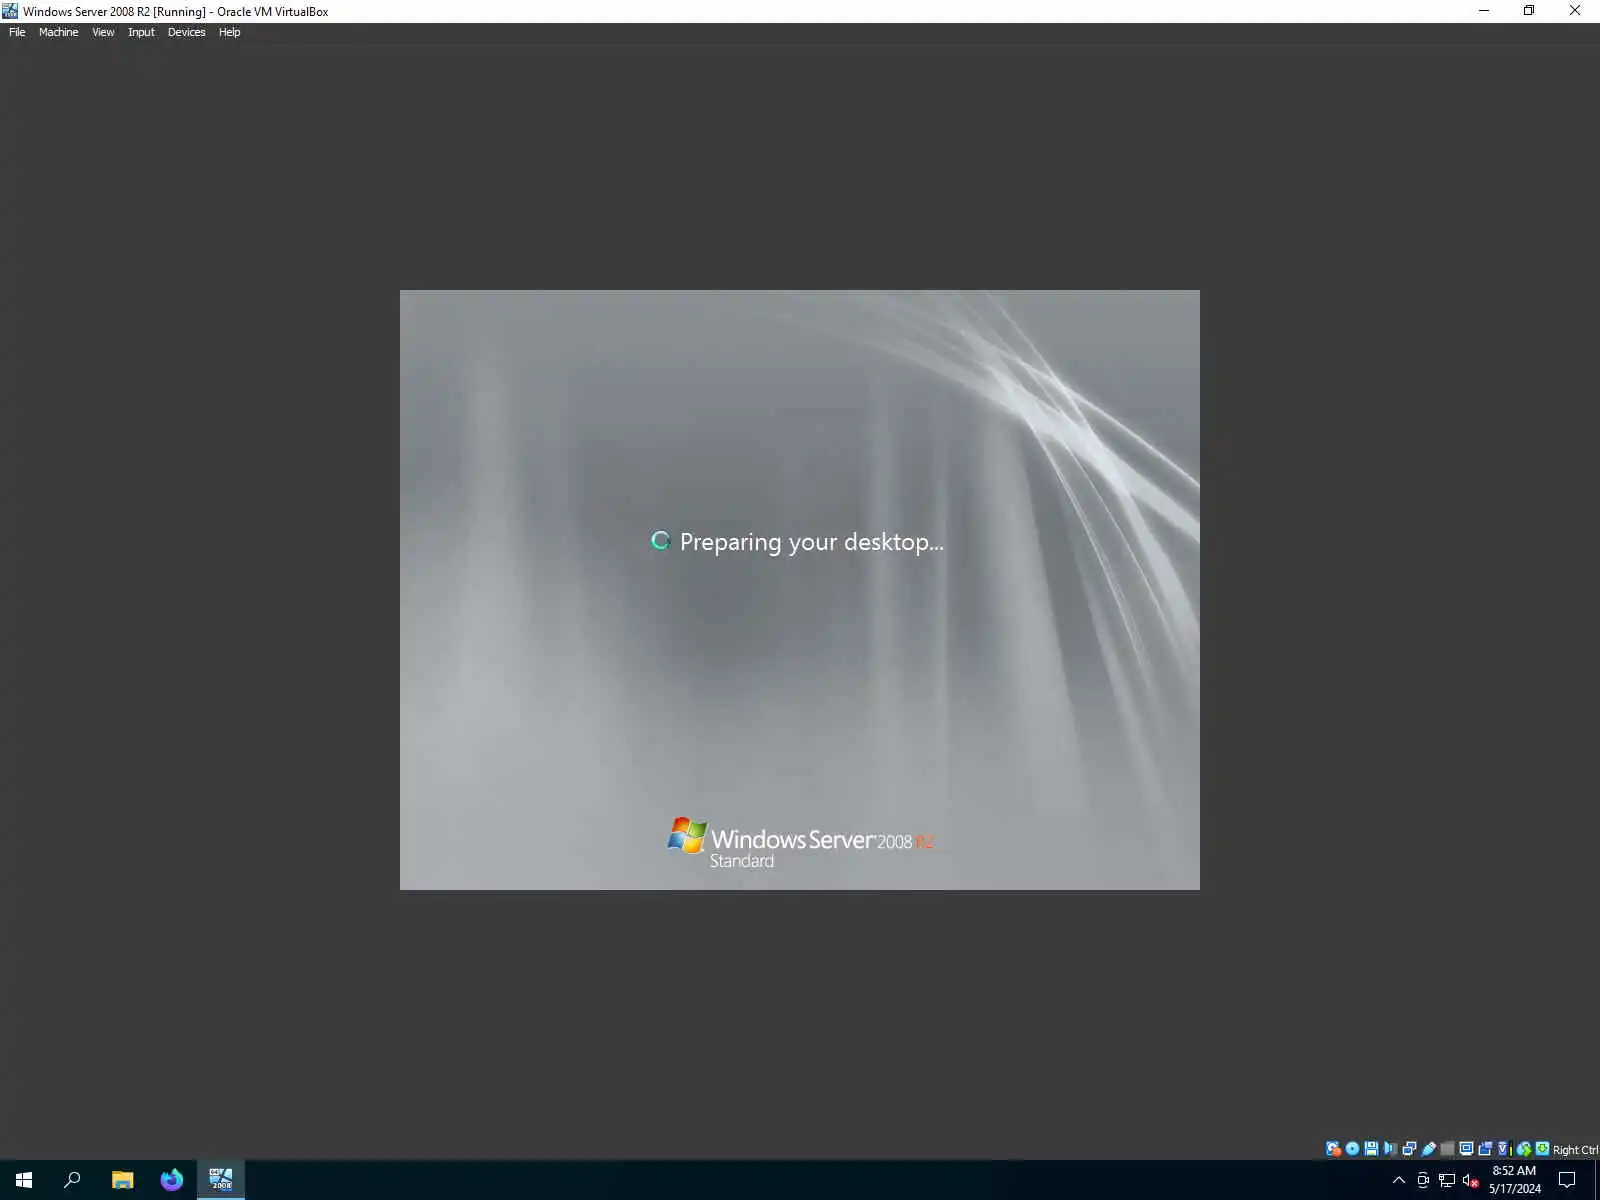This screenshot has width=1600, height=1200.
Task: Open the File menu
Action: tap(17, 32)
